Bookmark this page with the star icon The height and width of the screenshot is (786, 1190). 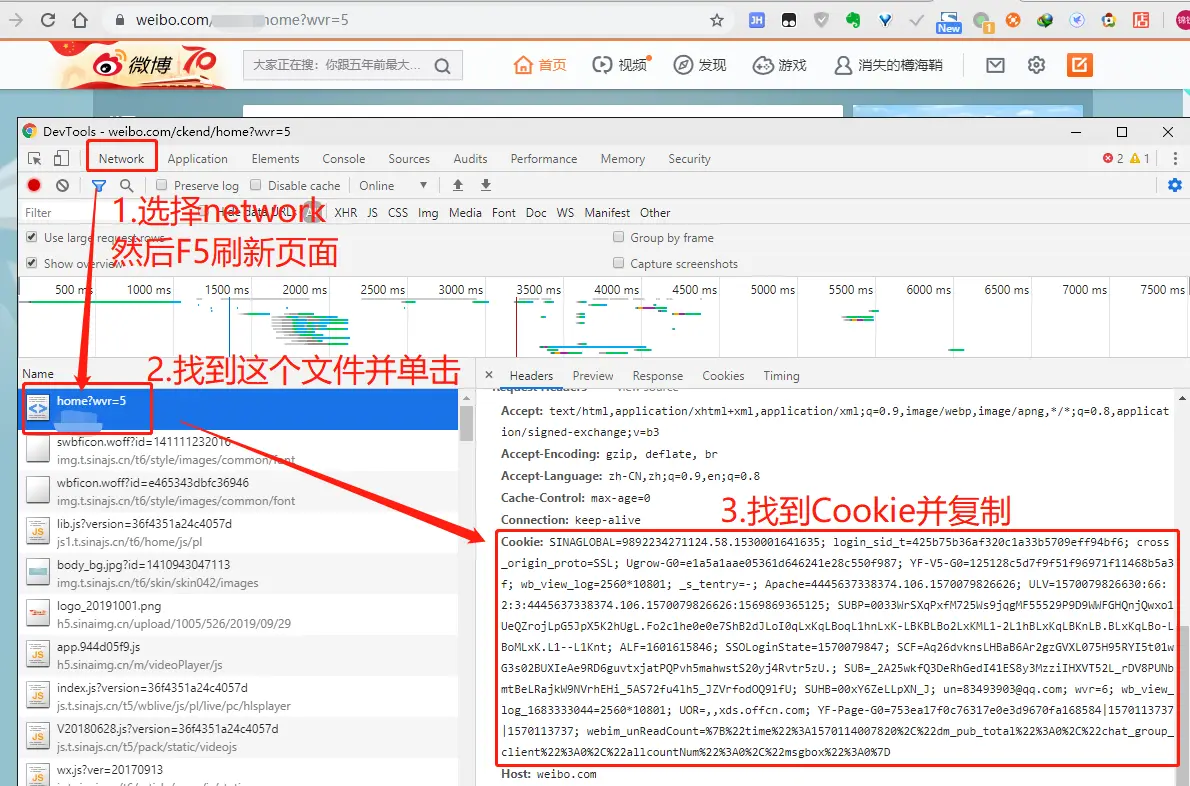point(716,20)
